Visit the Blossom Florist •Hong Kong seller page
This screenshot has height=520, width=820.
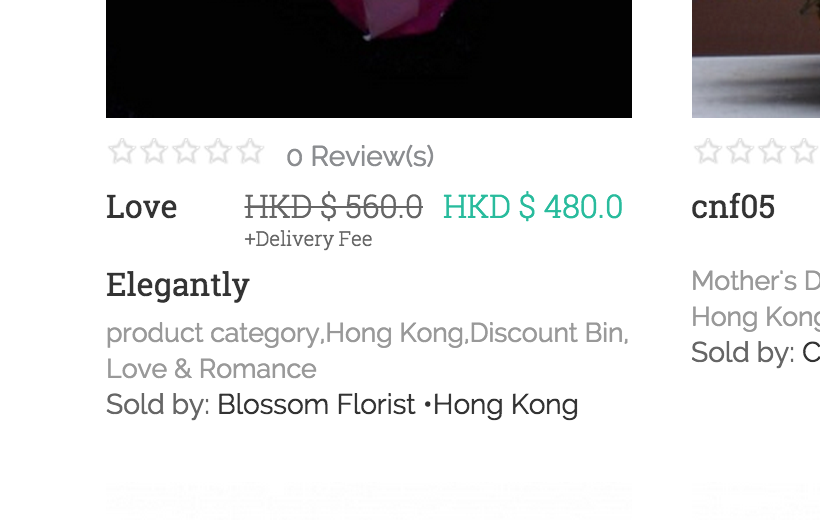pos(397,405)
